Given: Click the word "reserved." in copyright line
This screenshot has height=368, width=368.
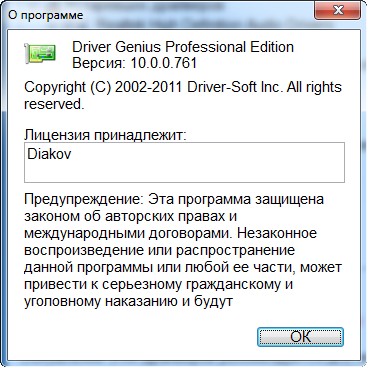Looking at the screenshot, I should [x=54, y=105].
